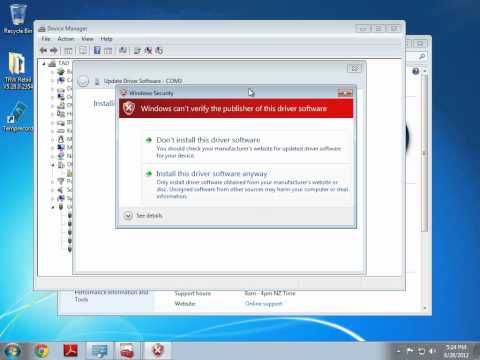
Task: Click the action pane toolbar icon beside Help
Action: pos(108,51)
